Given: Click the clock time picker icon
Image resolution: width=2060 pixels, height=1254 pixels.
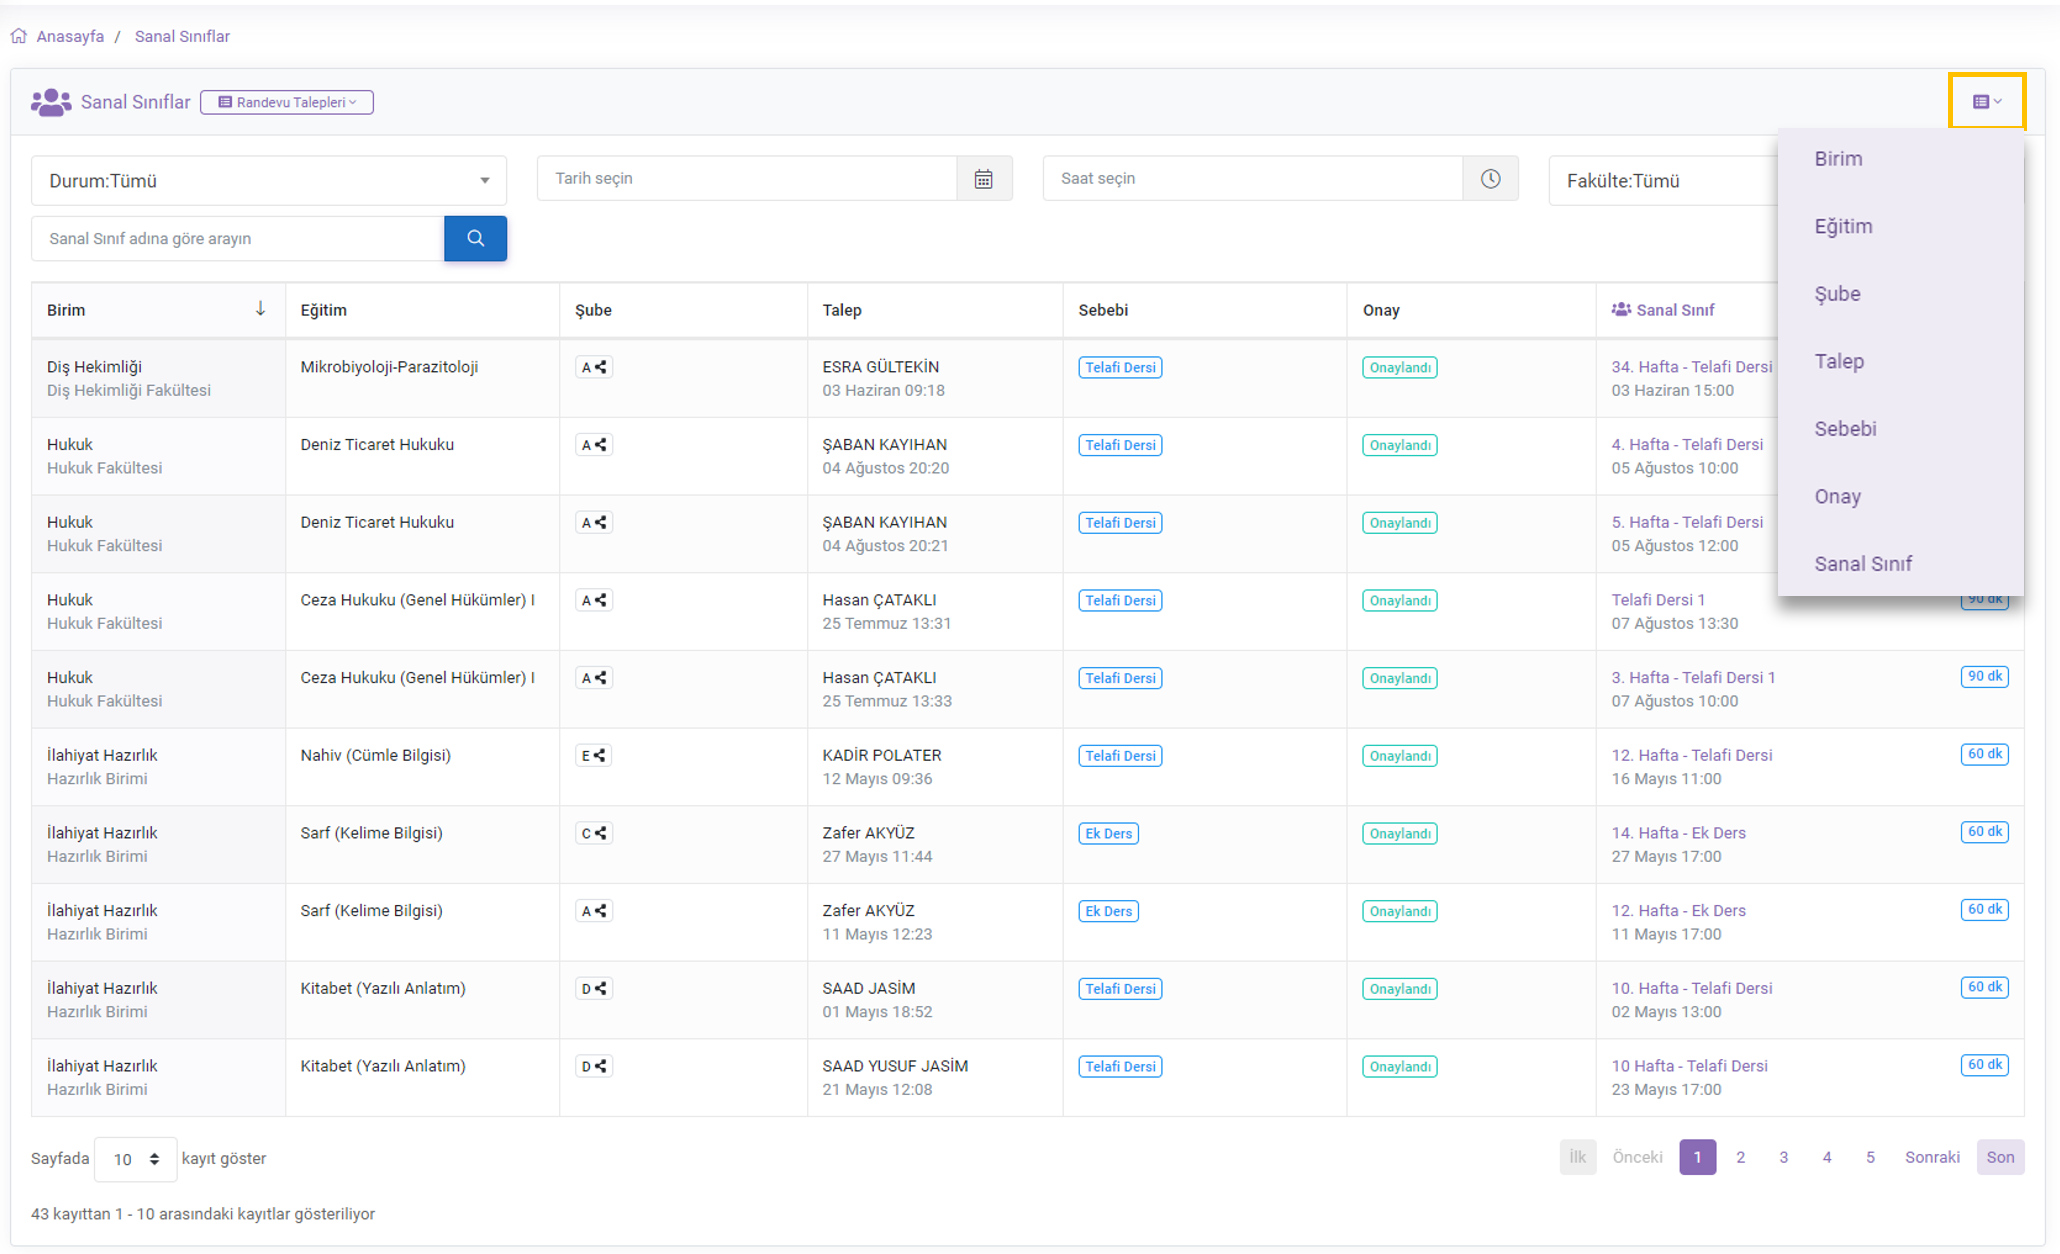Looking at the screenshot, I should click(x=1490, y=178).
